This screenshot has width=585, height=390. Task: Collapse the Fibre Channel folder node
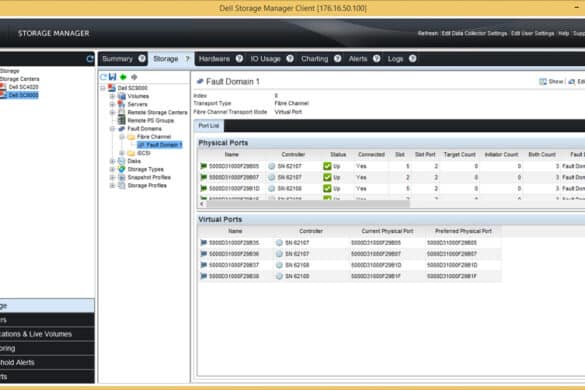click(122, 137)
